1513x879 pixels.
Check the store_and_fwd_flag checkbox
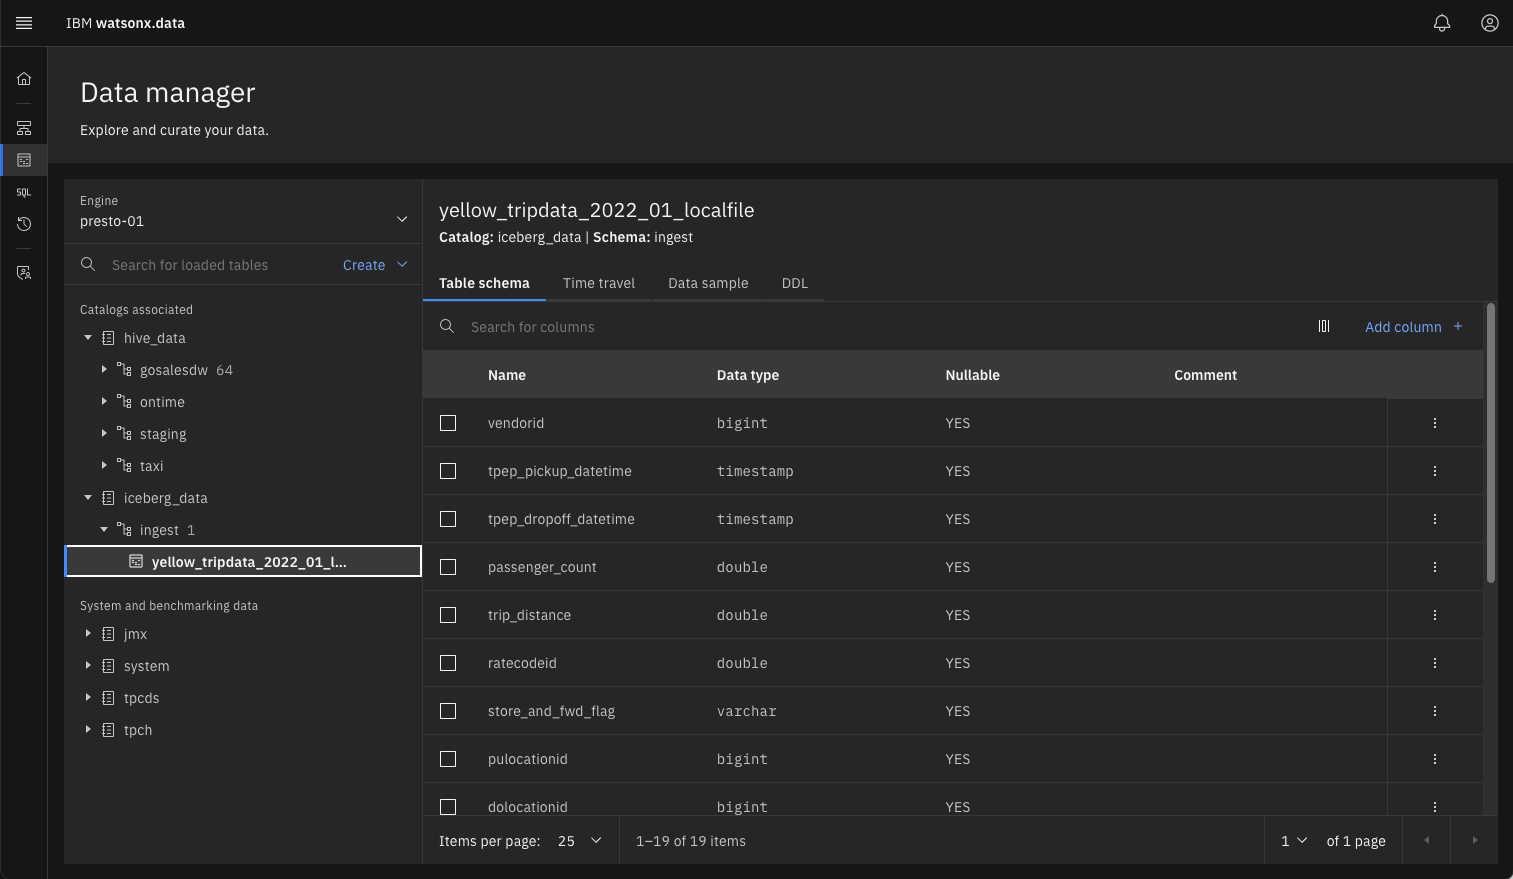click(448, 711)
